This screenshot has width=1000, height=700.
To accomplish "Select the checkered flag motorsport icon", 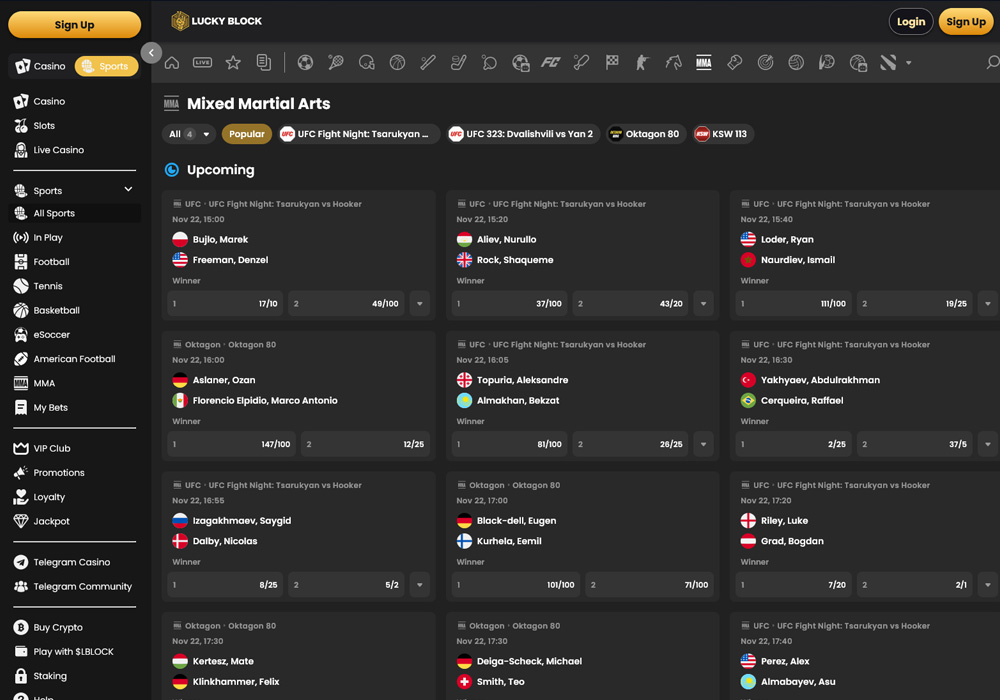I will [x=612, y=63].
